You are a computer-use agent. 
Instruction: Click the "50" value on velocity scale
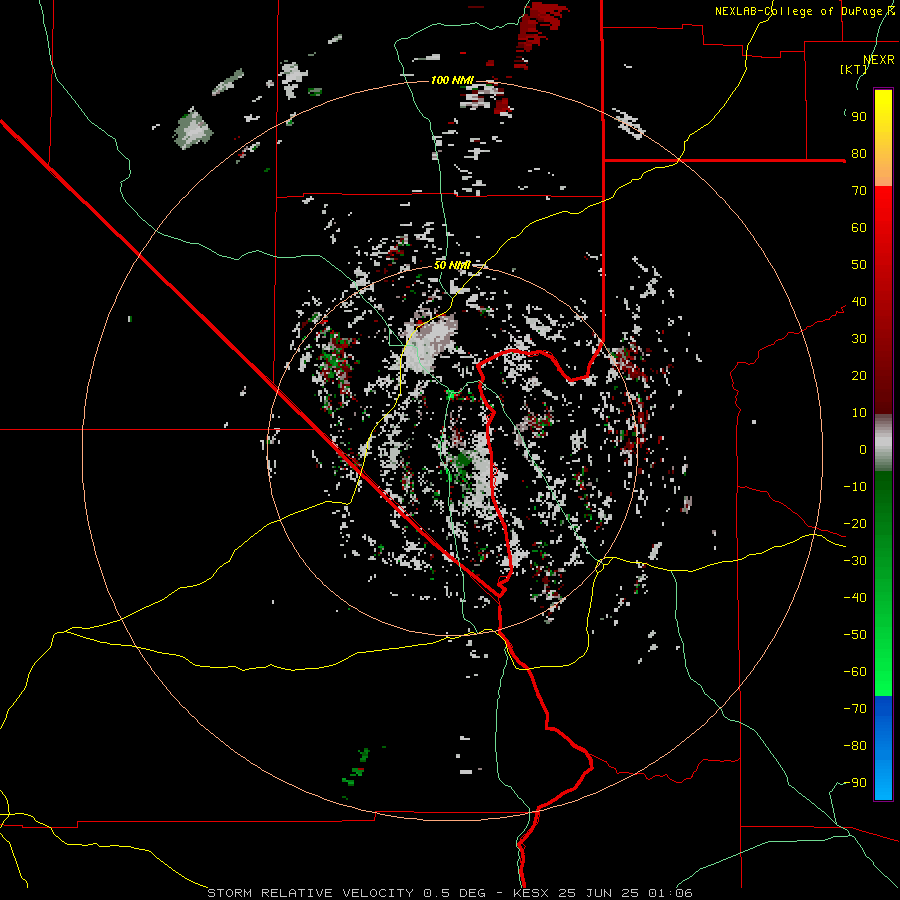859,265
